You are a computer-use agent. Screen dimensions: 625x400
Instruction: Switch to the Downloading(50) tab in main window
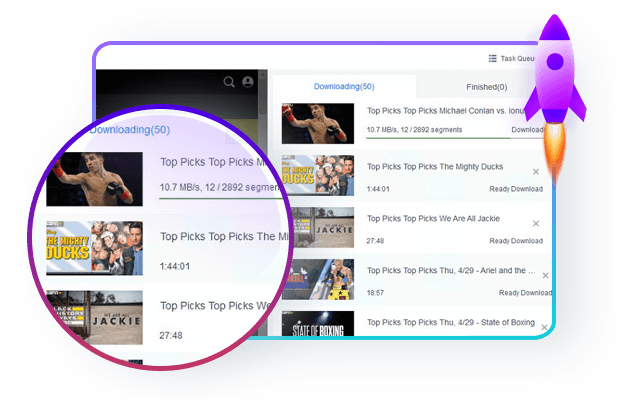(344, 86)
